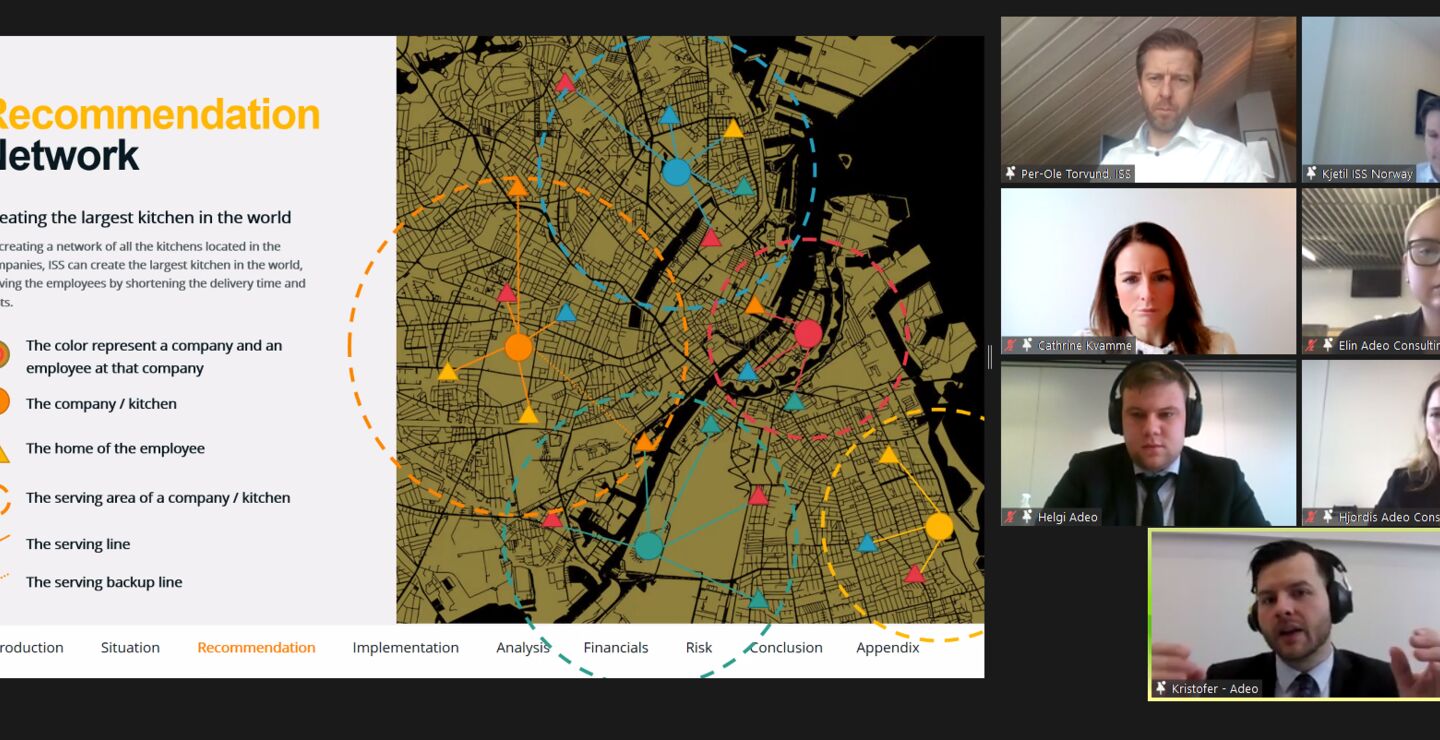The height and width of the screenshot is (740, 1440).
Task: Select the Financials tab on the slide
Action: 615,648
